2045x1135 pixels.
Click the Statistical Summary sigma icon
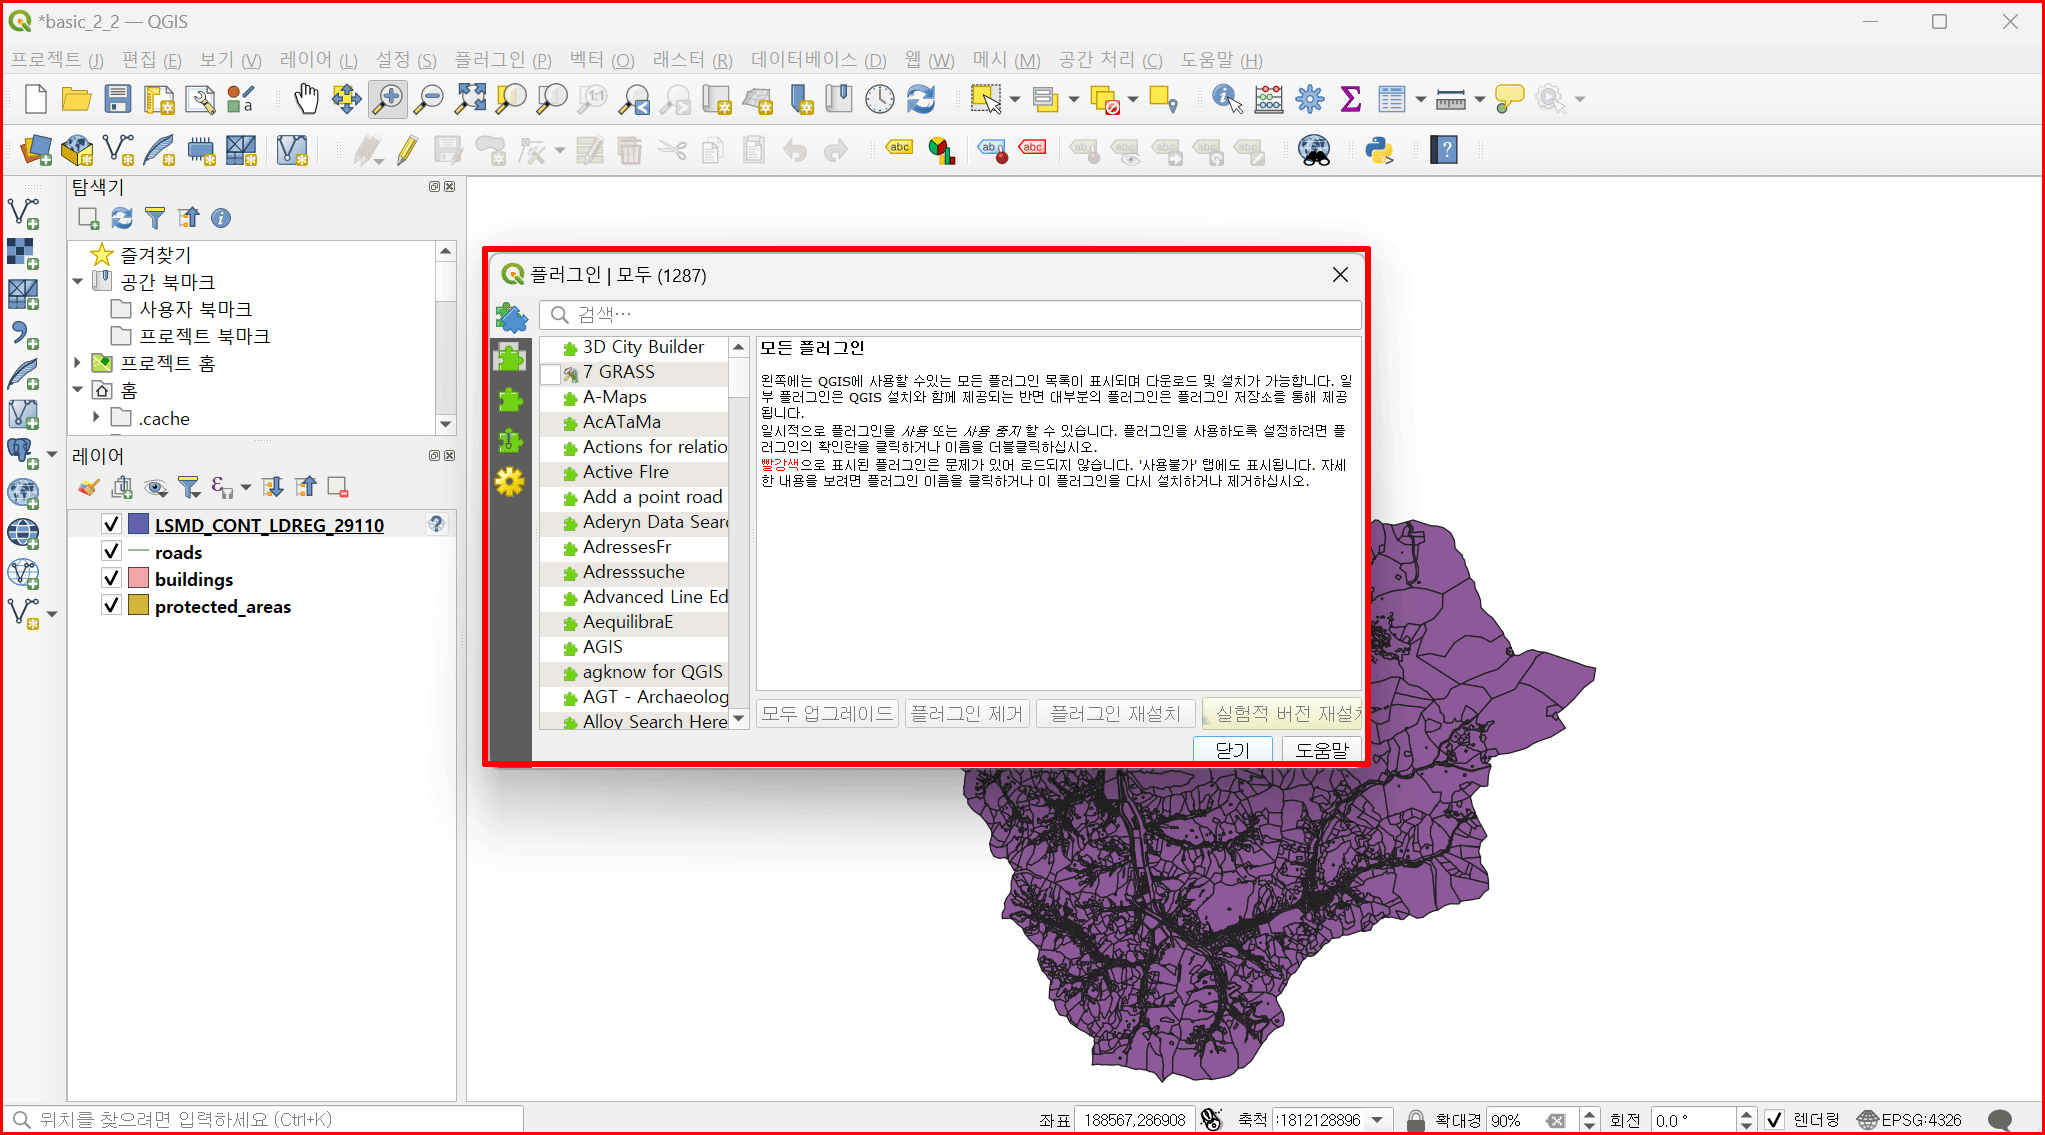point(1350,98)
